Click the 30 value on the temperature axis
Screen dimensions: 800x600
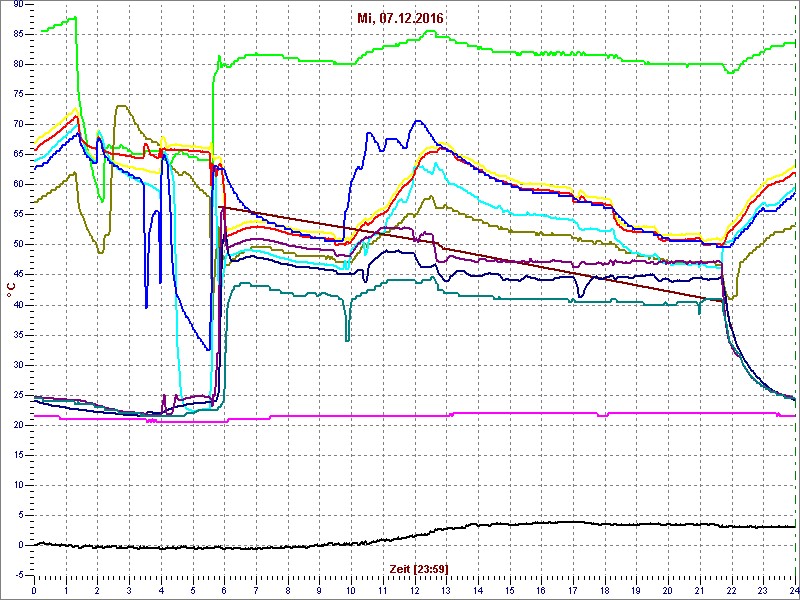18,365
